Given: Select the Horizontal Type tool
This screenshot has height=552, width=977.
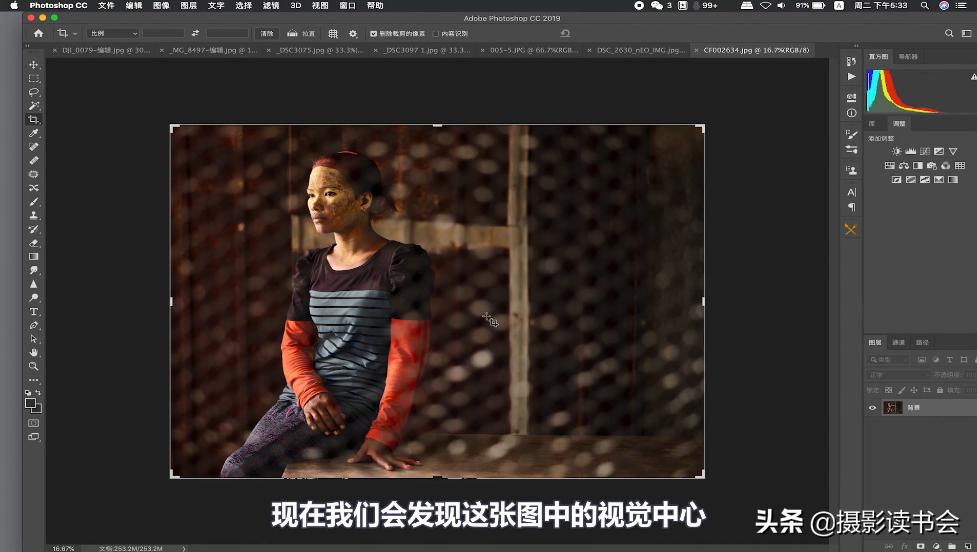Looking at the screenshot, I should (x=34, y=312).
